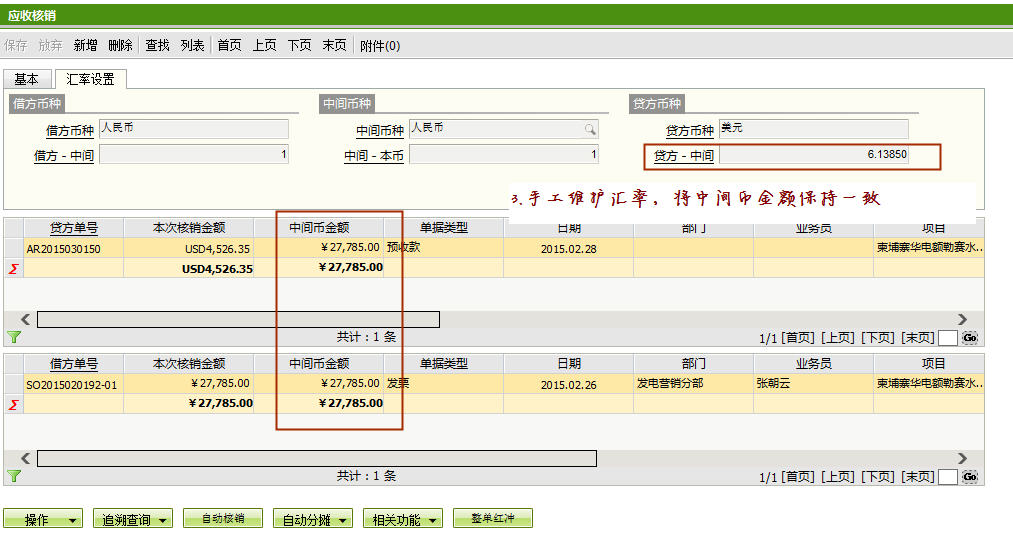Click 借方-中间 rate field
1013x555 pixels.
coord(194,154)
